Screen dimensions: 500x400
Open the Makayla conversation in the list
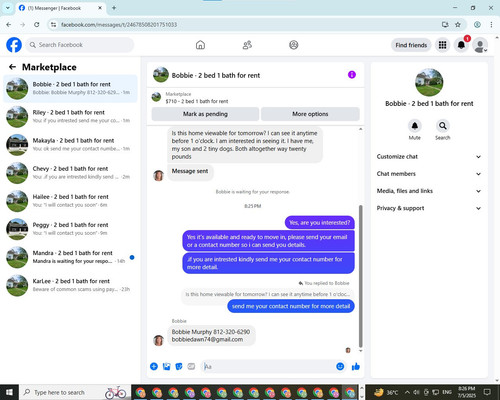pos(70,145)
